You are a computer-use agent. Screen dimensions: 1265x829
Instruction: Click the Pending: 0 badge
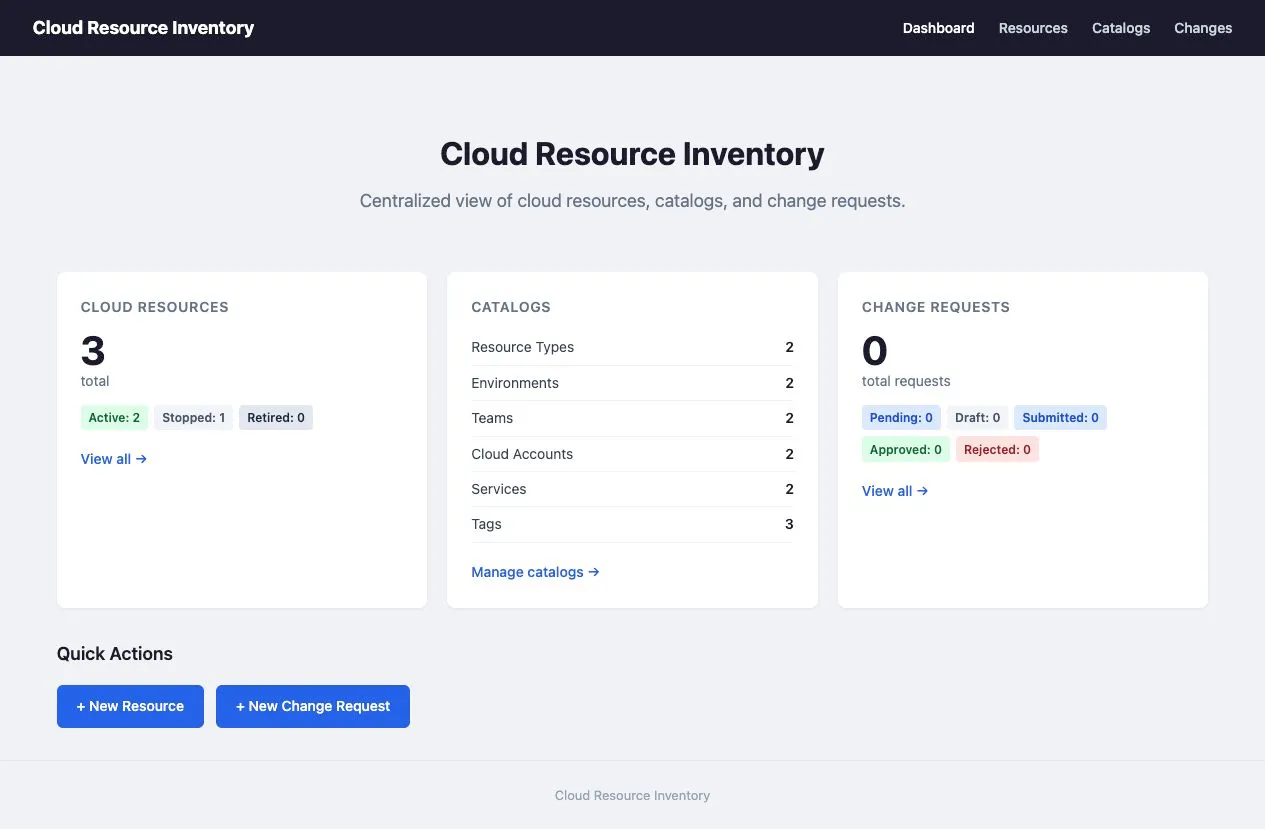point(901,418)
